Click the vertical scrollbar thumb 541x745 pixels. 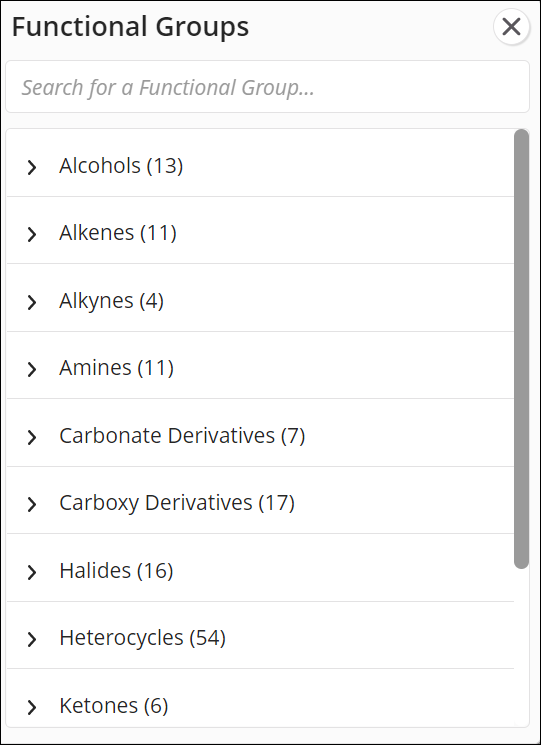tap(522, 348)
